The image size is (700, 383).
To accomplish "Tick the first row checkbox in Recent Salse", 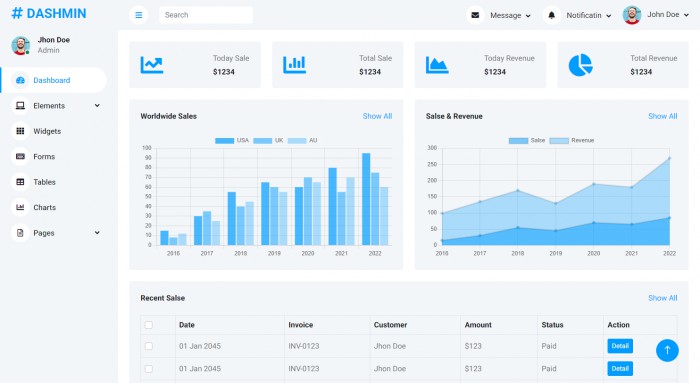I will pos(149,346).
